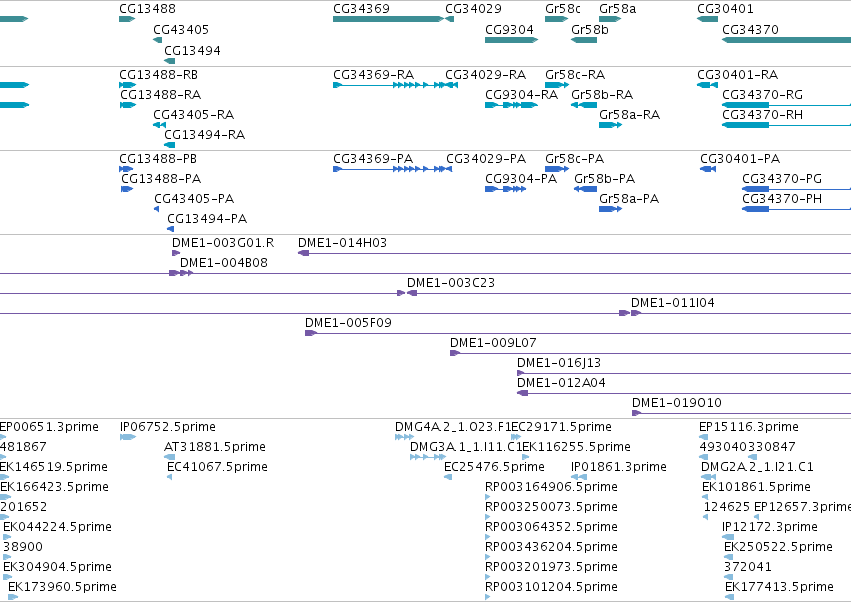Click protein Gr58b-PA

(x=586, y=189)
